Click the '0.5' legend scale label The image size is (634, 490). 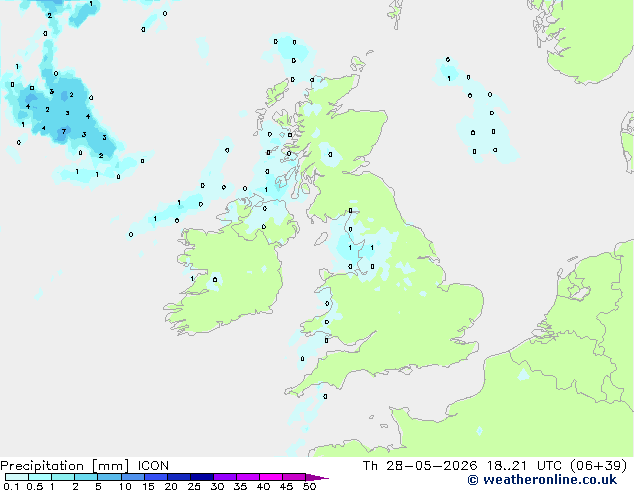pyautogui.click(x=34, y=486)
